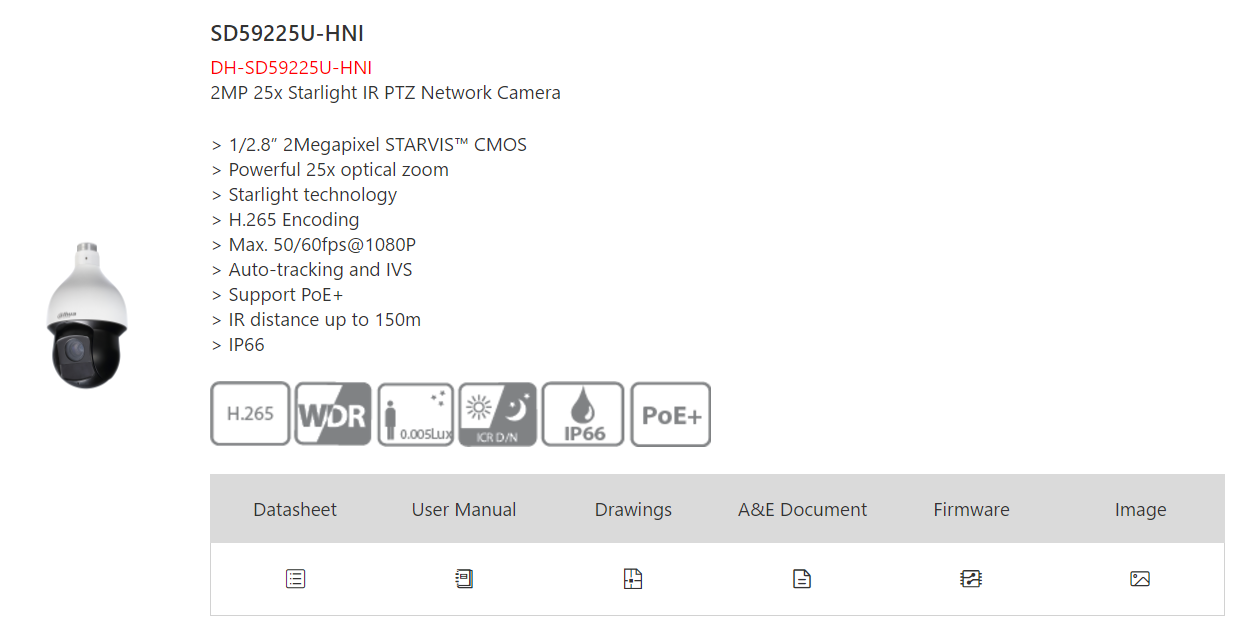Click the IP66 waterproof badge

click(x=583, y=414)
